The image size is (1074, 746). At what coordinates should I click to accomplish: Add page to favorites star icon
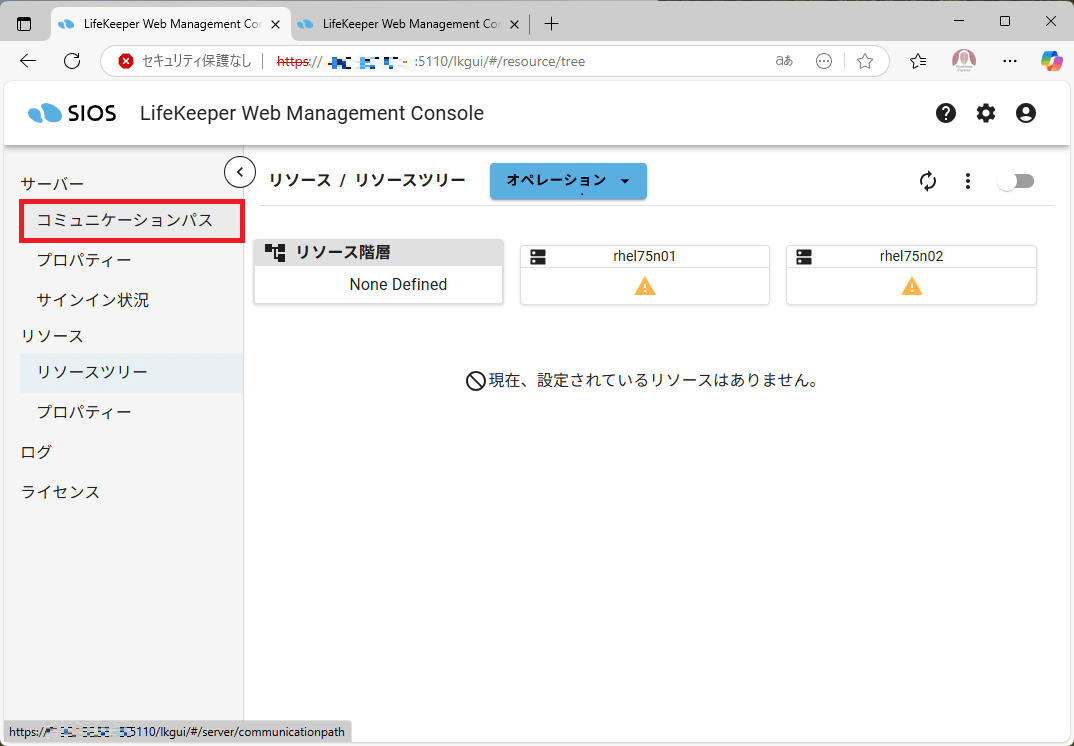click(865, 61)
